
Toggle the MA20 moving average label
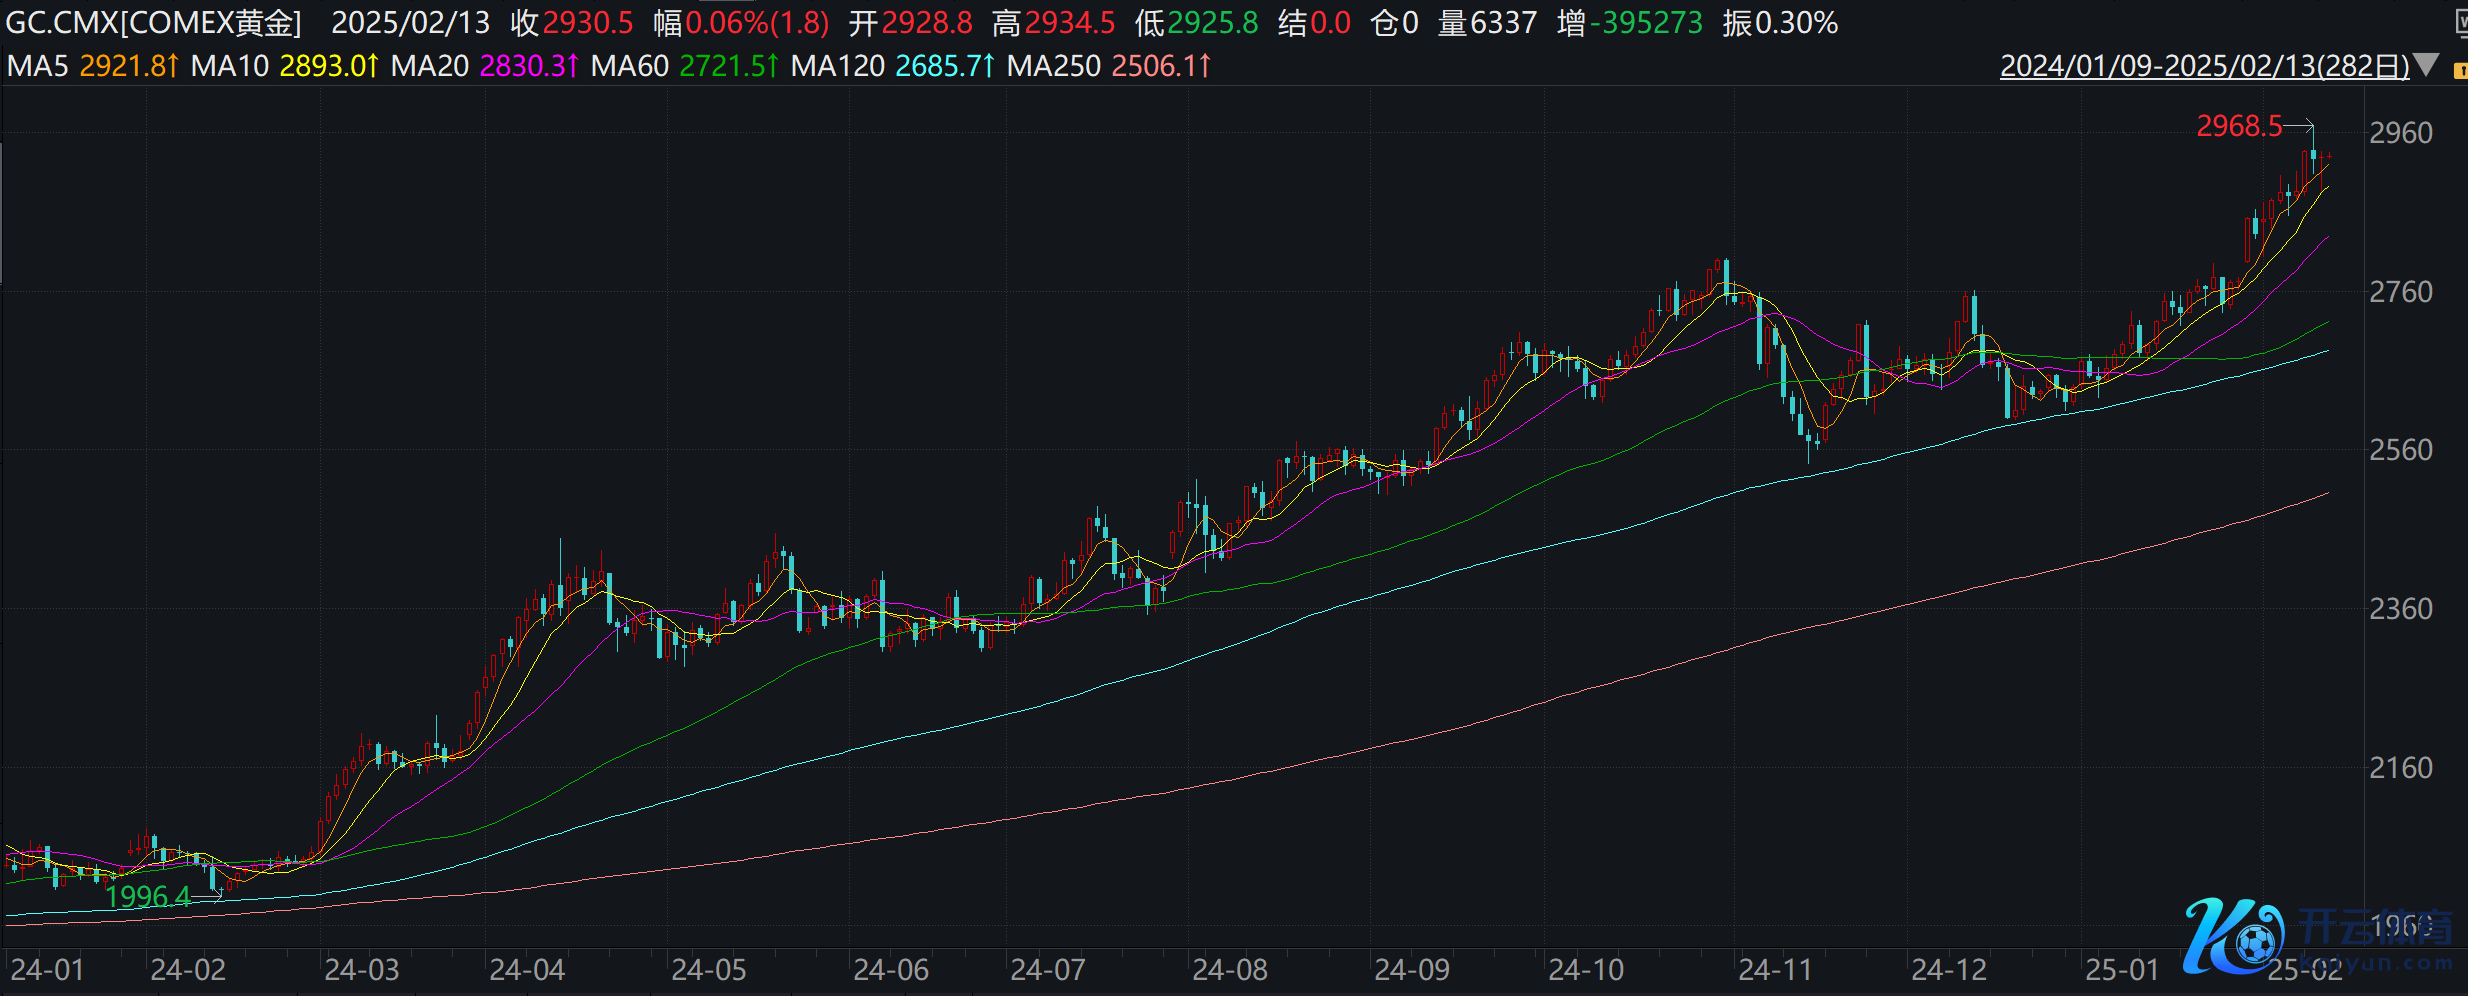tap(429, 66)
